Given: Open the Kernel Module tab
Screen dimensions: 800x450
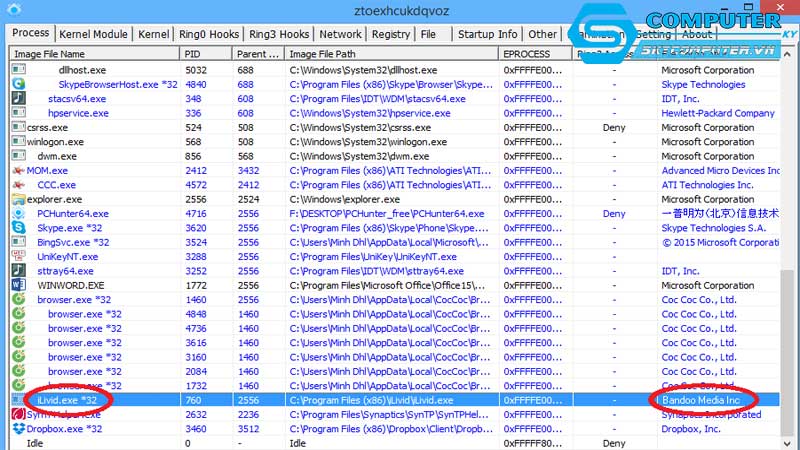Looking at the screenshot, I should click(93, 34).
